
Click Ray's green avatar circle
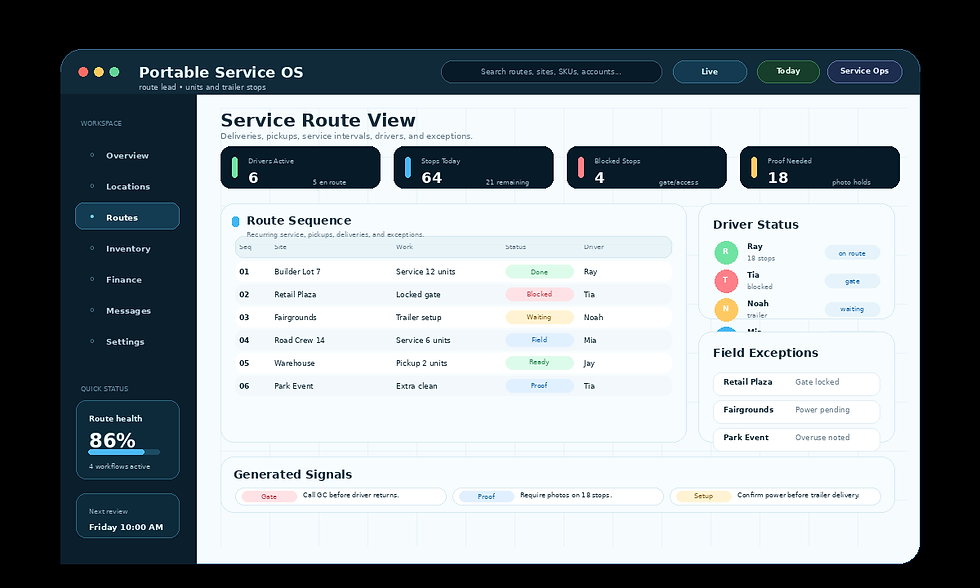[726, 252]
